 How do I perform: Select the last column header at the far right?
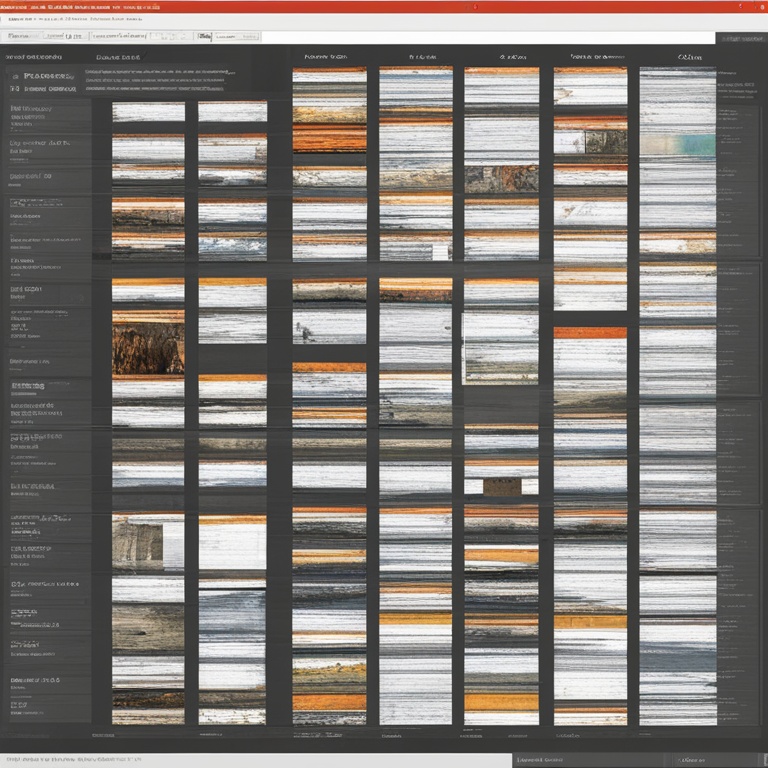pyautogui.click(x=690, y=58)
